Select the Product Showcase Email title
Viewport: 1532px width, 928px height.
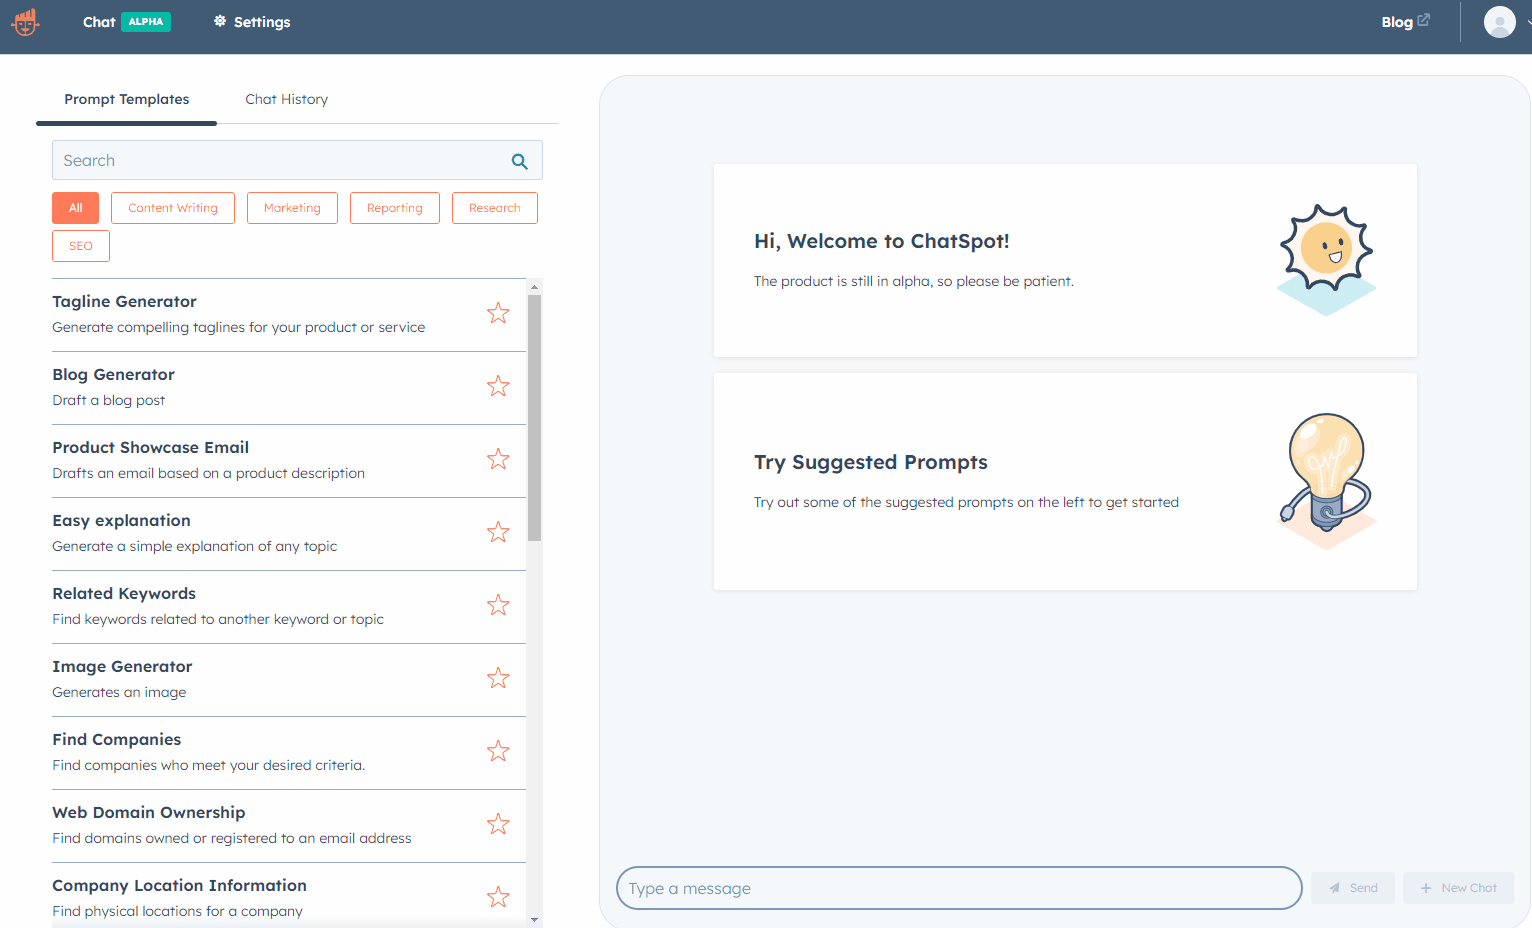click(151, 447)
